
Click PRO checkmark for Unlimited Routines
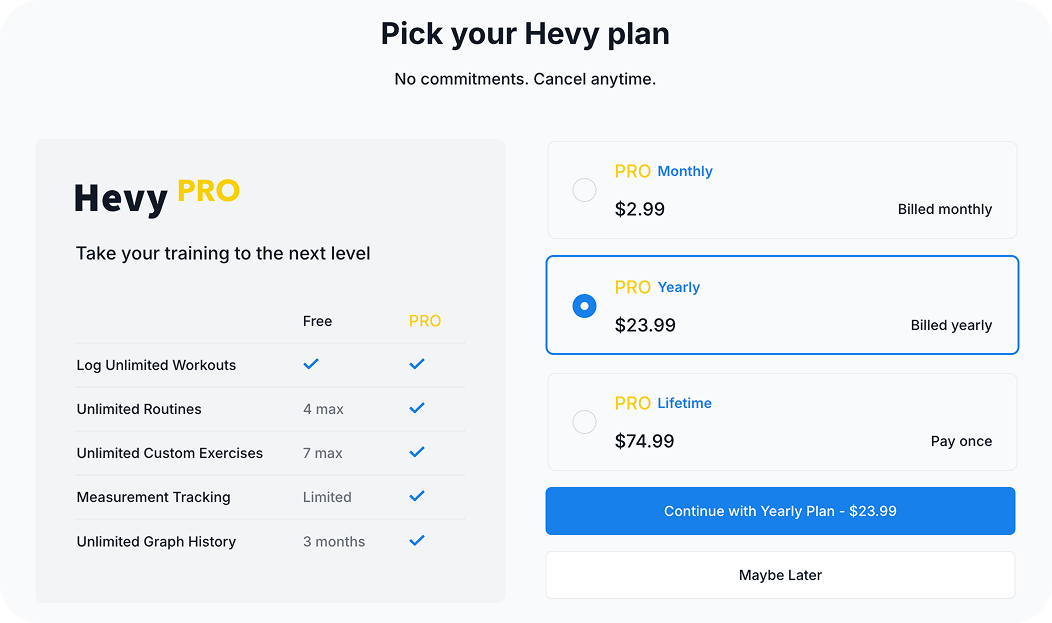[417, 408]
